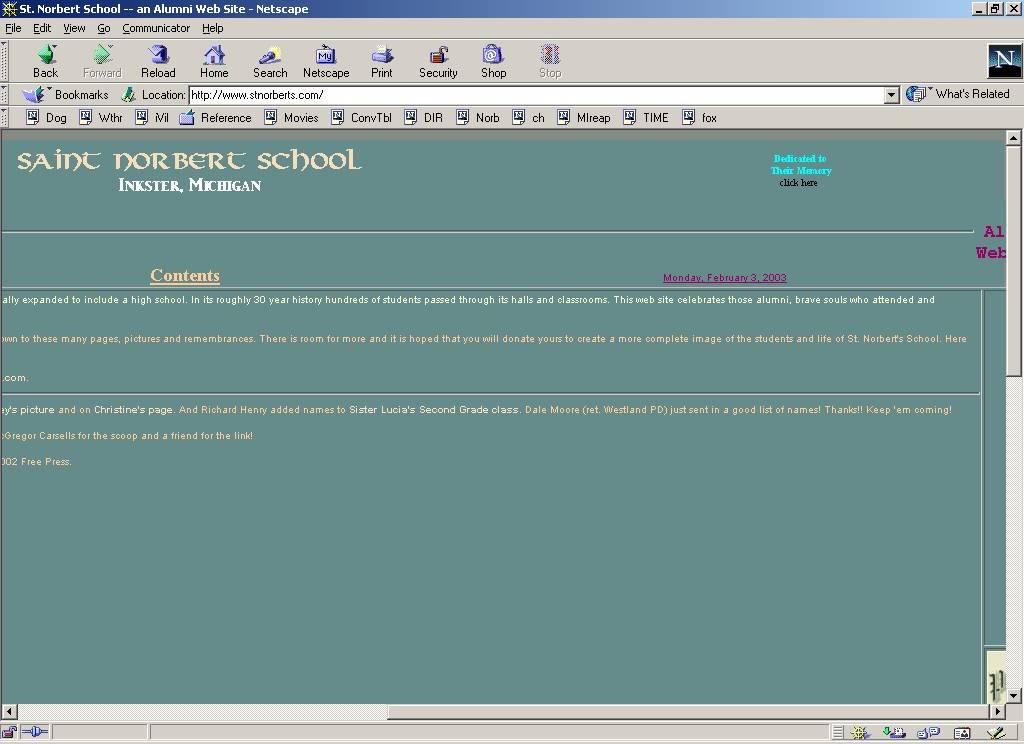Open the Movies personal toolbar bookmark
The width and height of the screenshot is (1024, 744).
pos(292,118)
